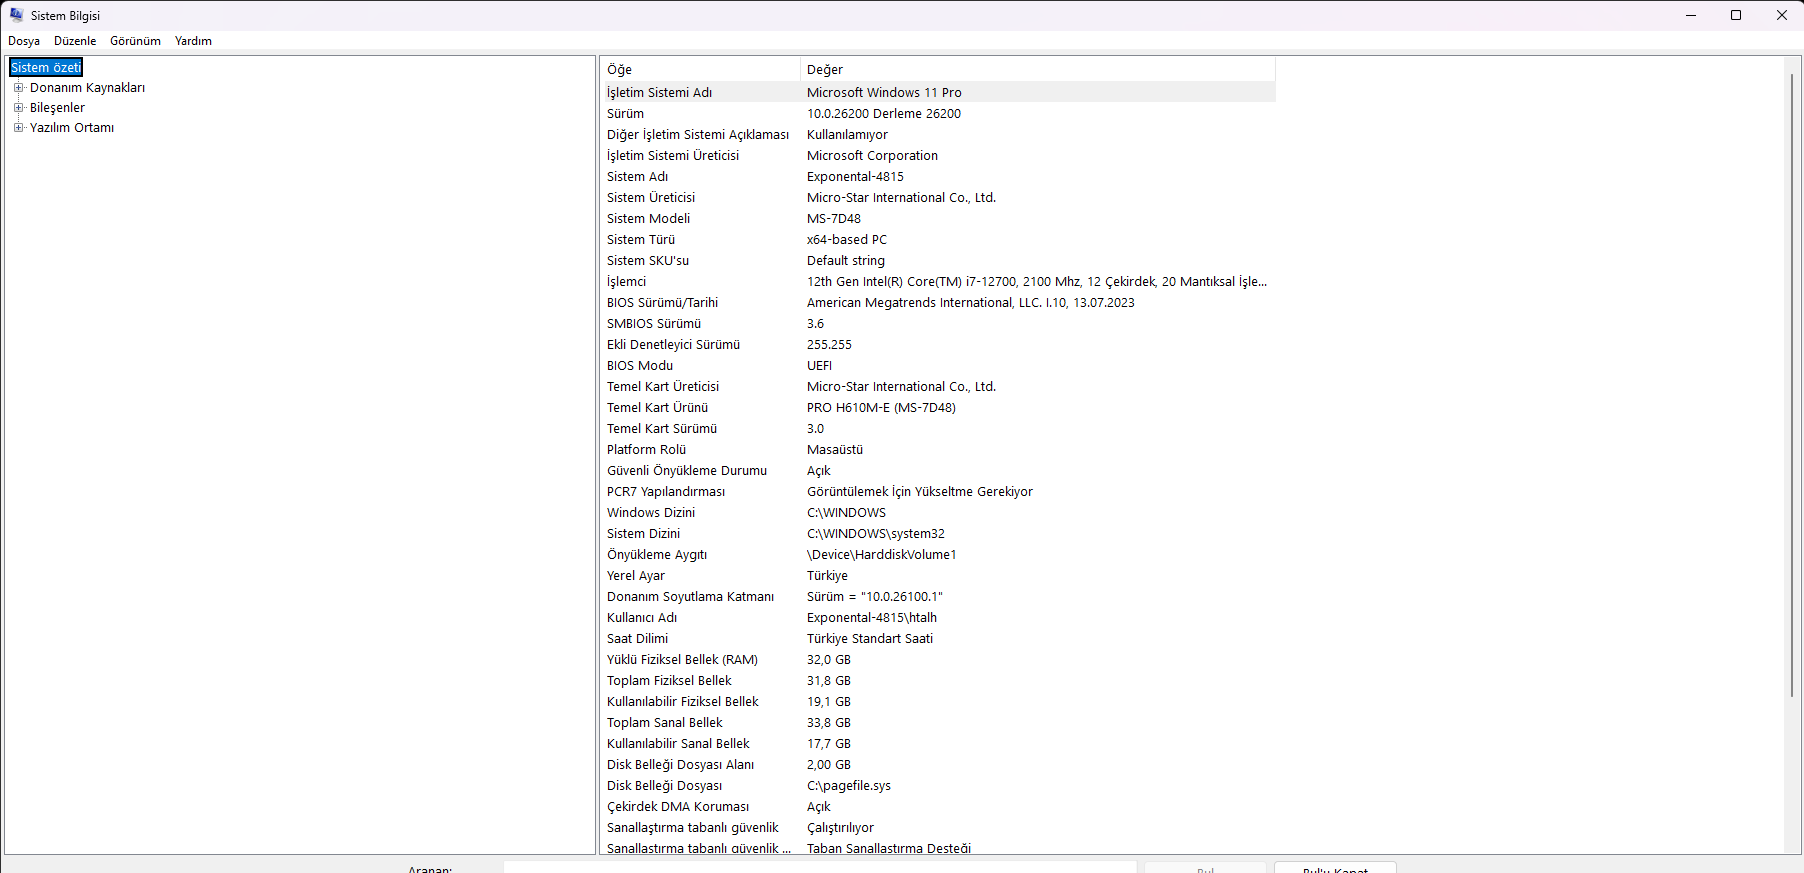Select value UEFI
The width and height of the screenshot is (1804, 873).
(x=820, y=365)
